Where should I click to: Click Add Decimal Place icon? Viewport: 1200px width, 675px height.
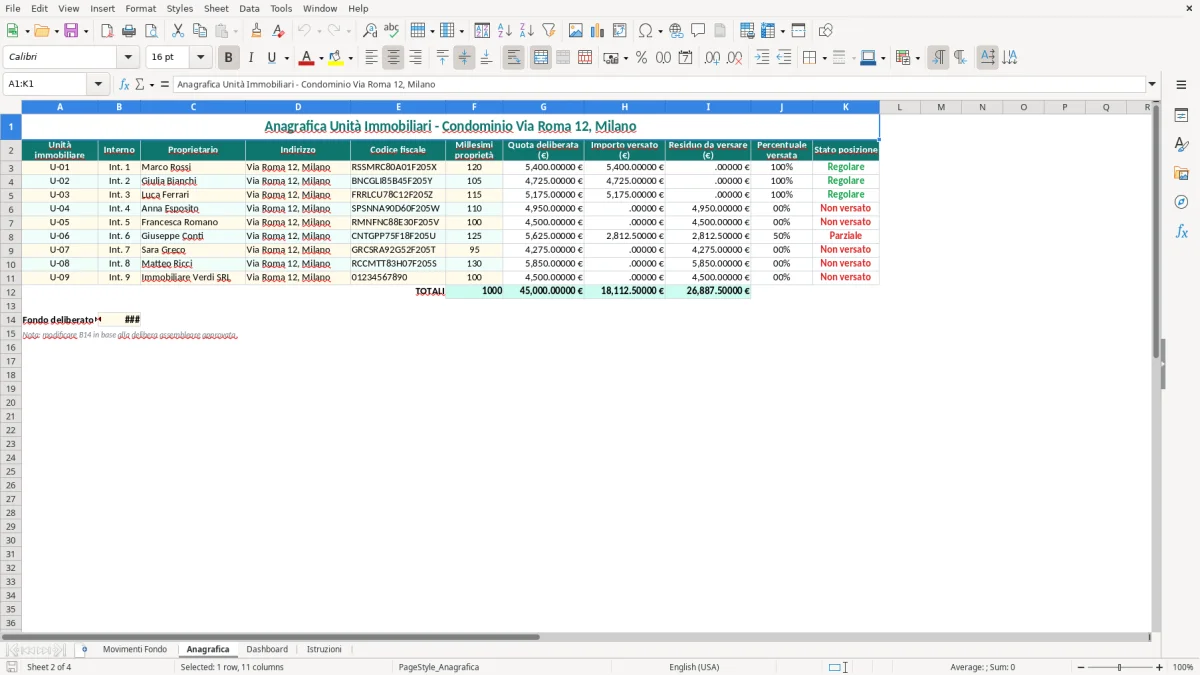tap(712, 58)
